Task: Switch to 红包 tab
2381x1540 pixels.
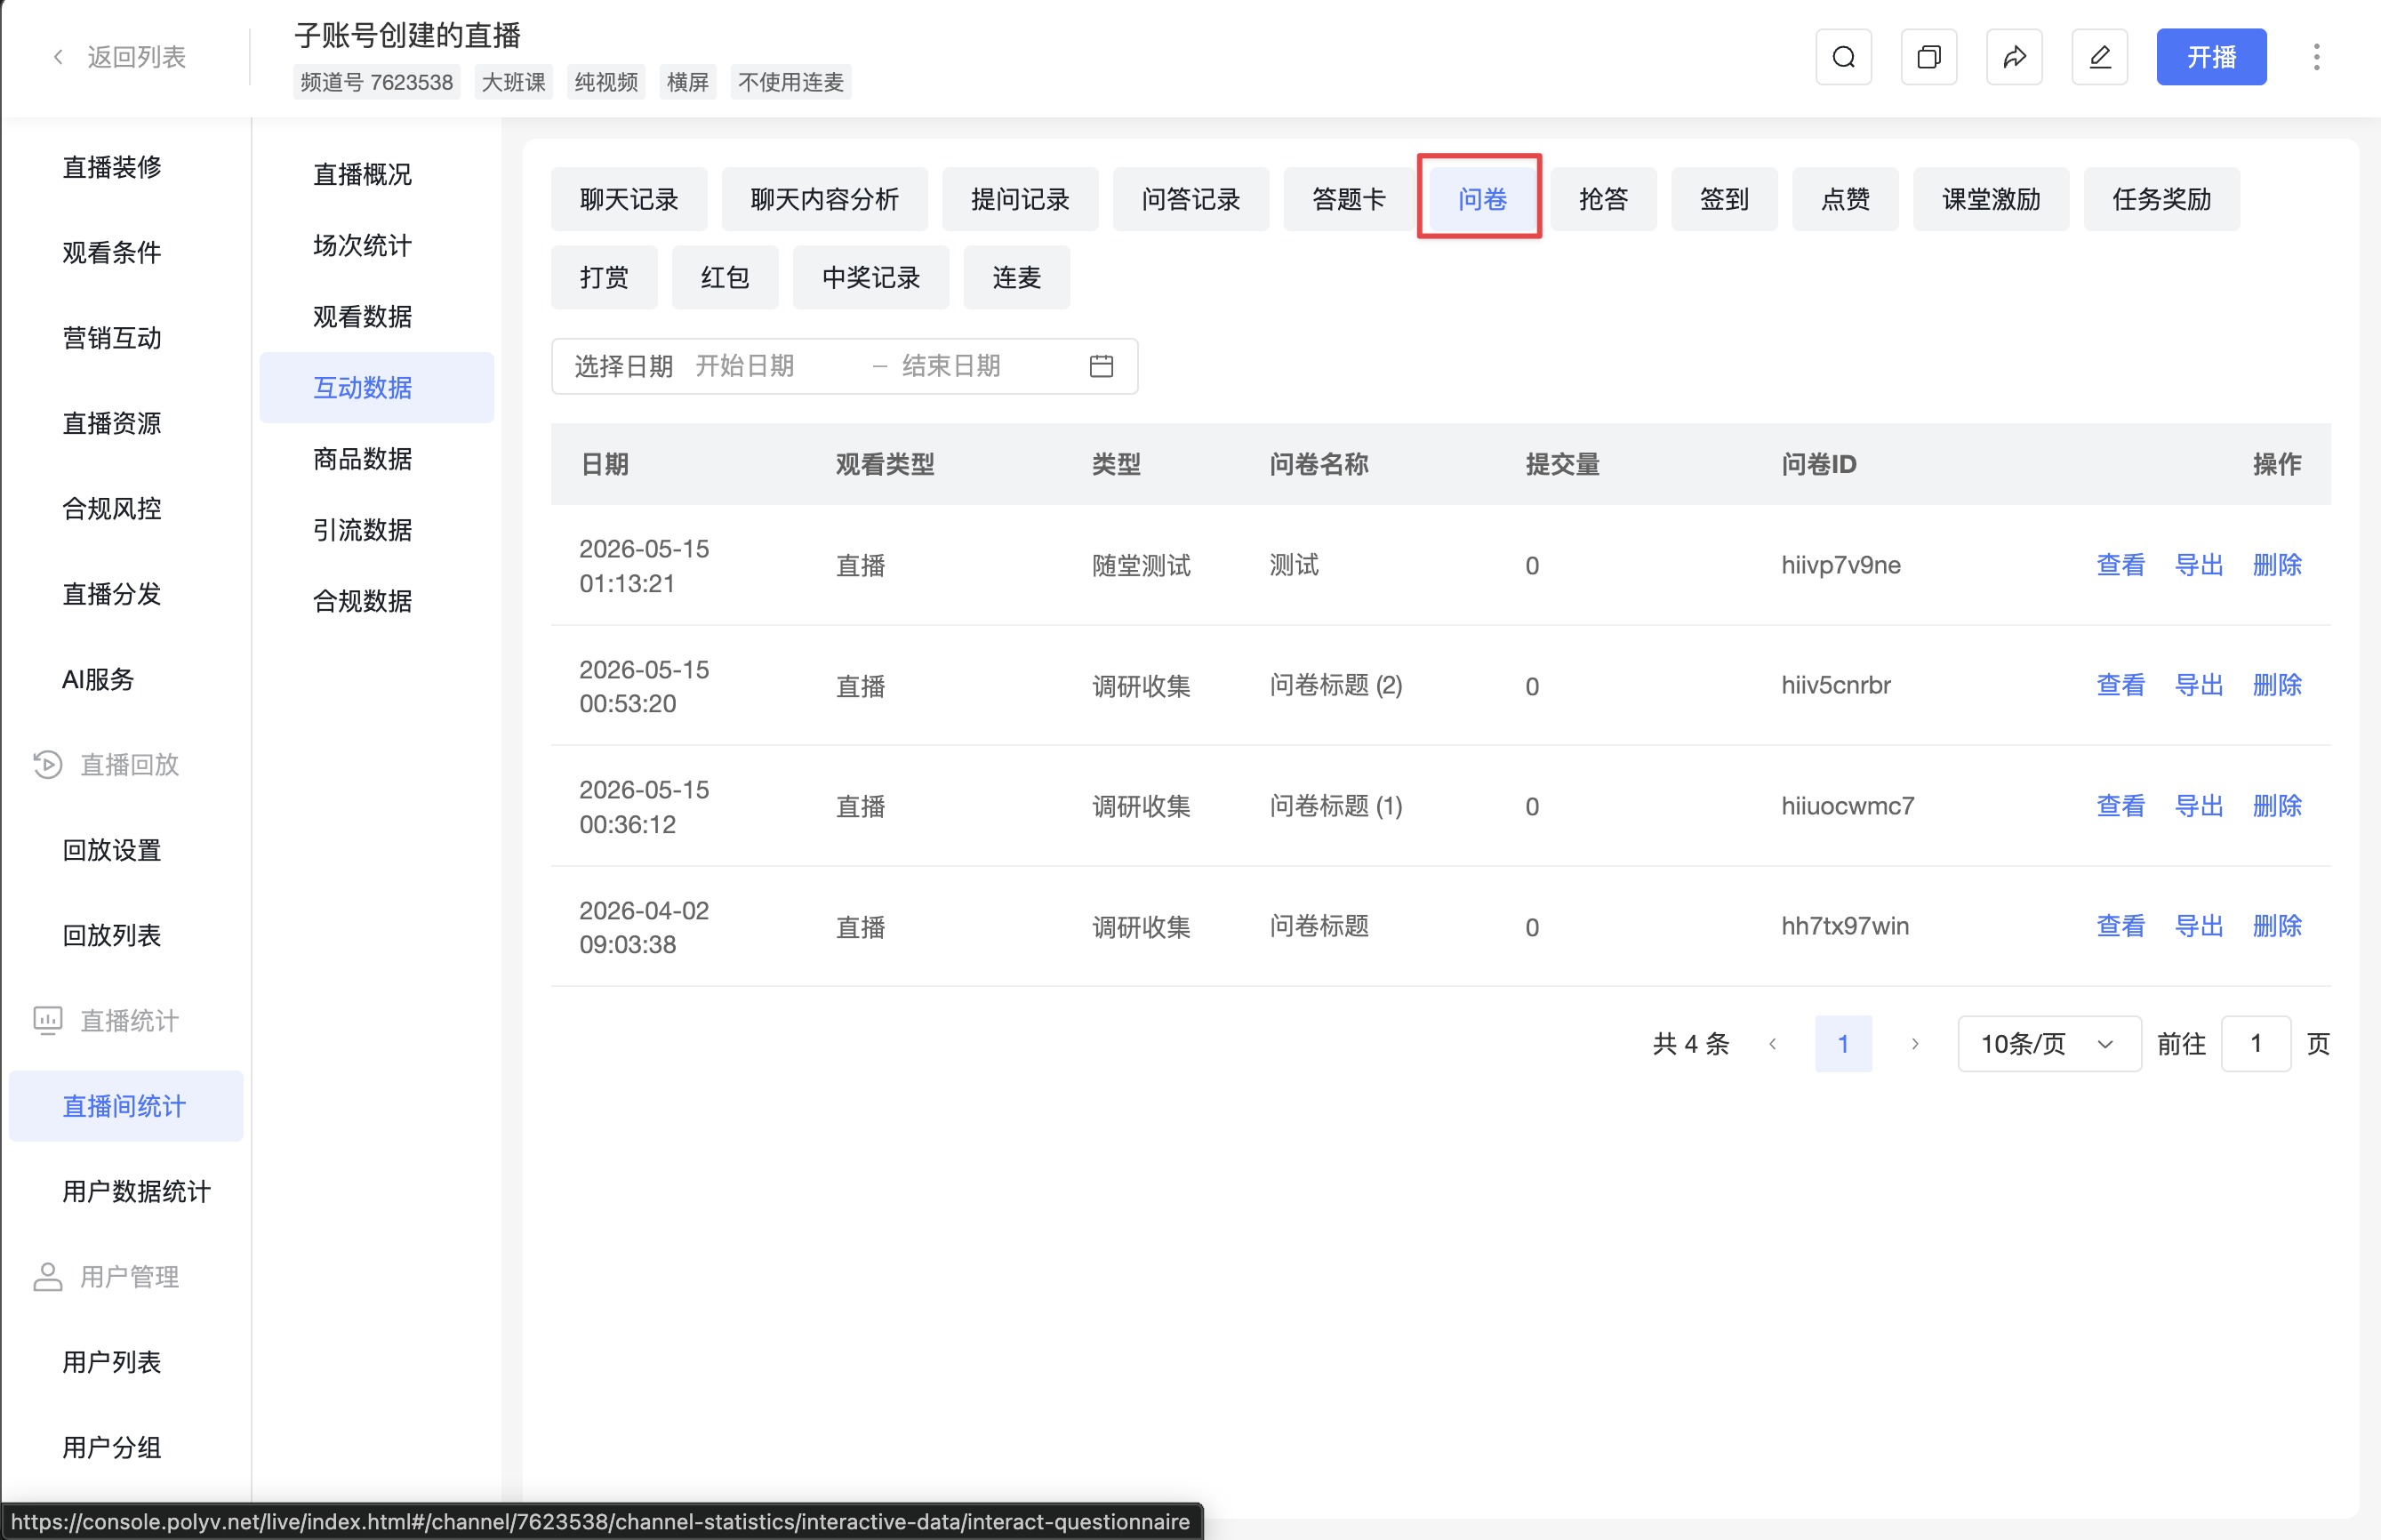Action: pyautogui.click(x=725, y=277)
